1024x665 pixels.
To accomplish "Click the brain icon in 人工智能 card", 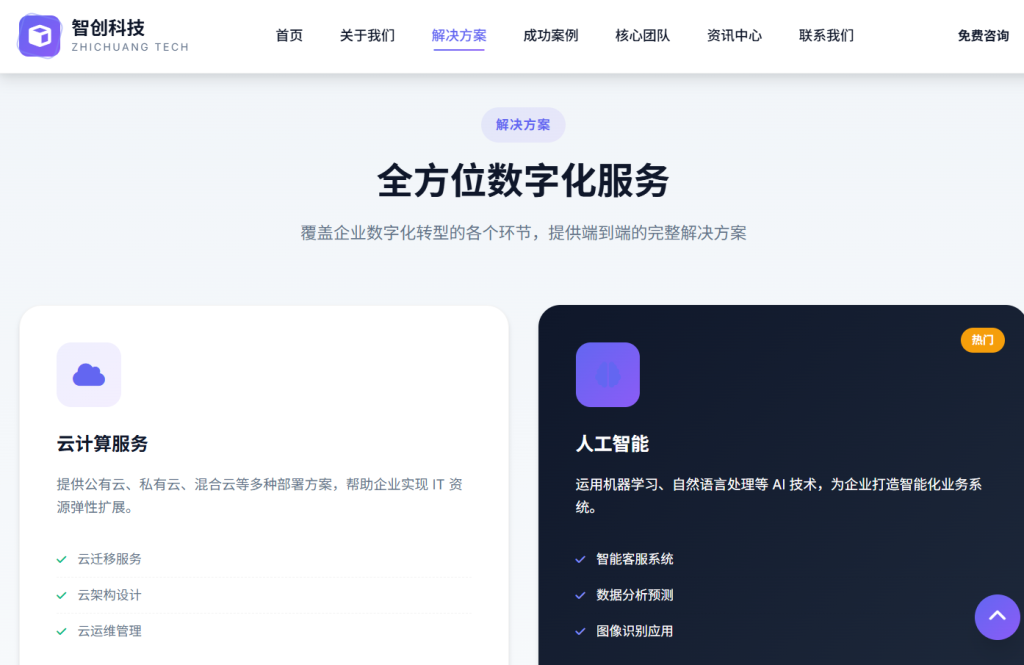I will point(607,375).
